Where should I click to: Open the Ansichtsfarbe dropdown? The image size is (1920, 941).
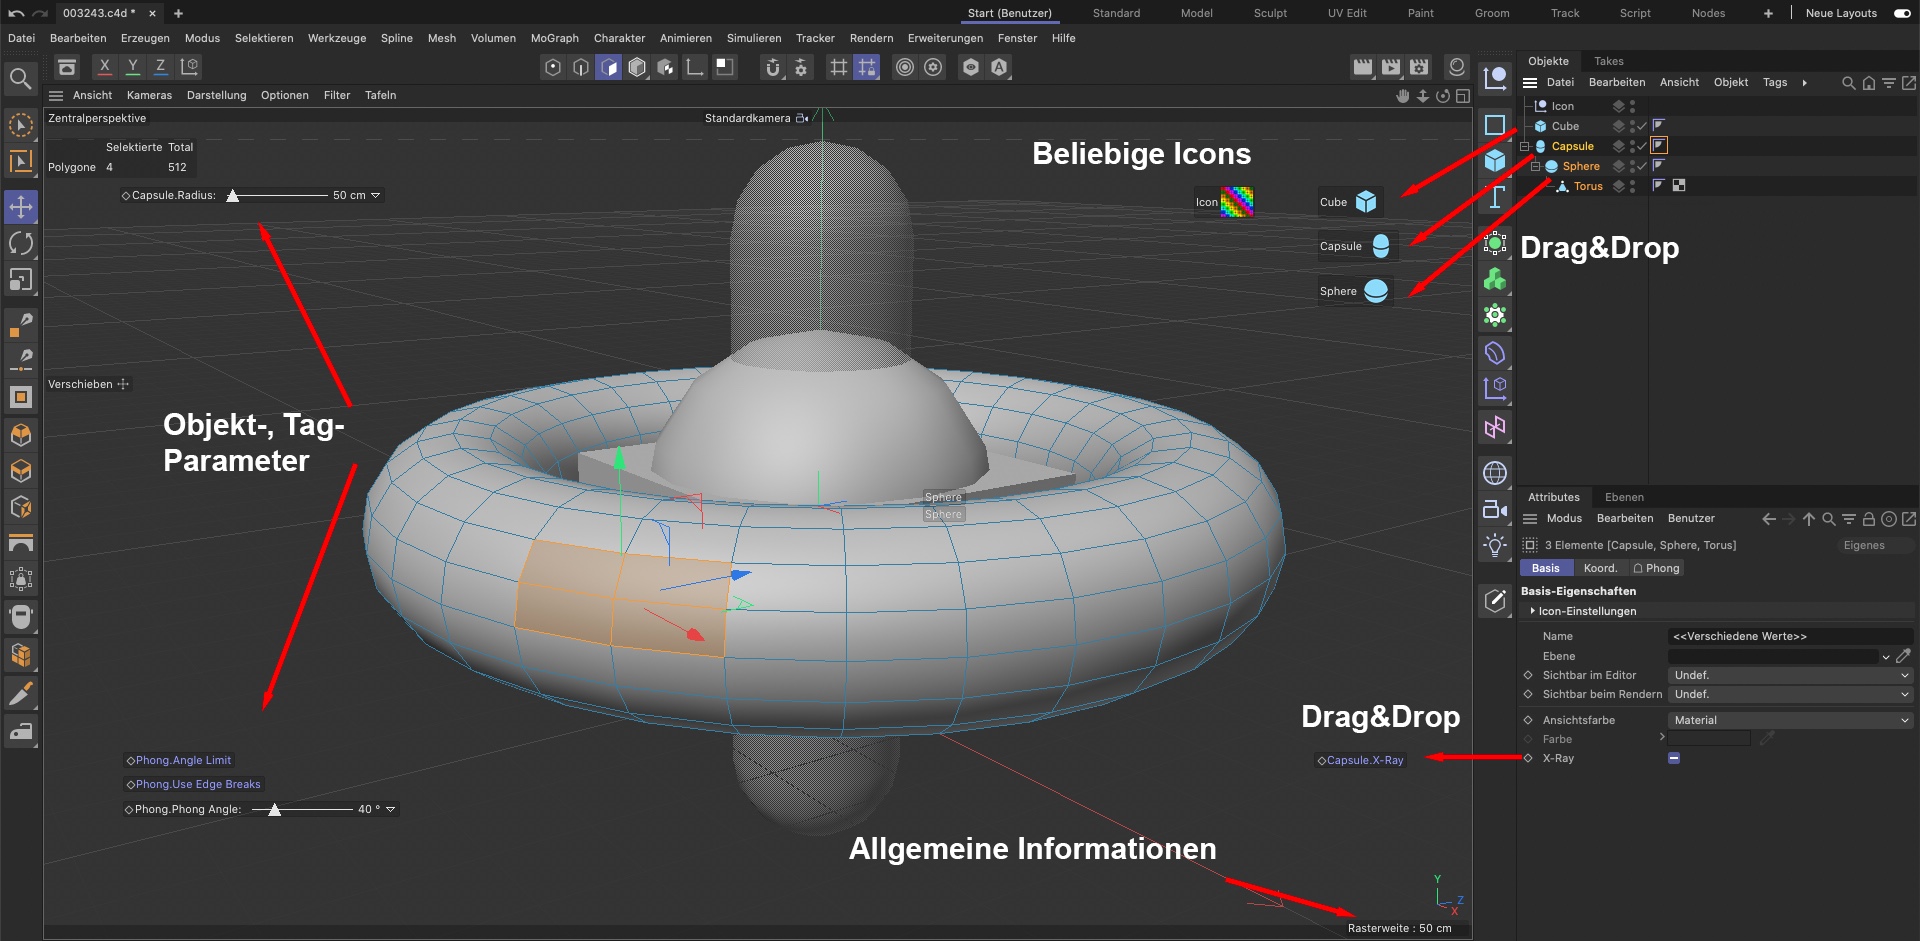tap(1790, 720)
